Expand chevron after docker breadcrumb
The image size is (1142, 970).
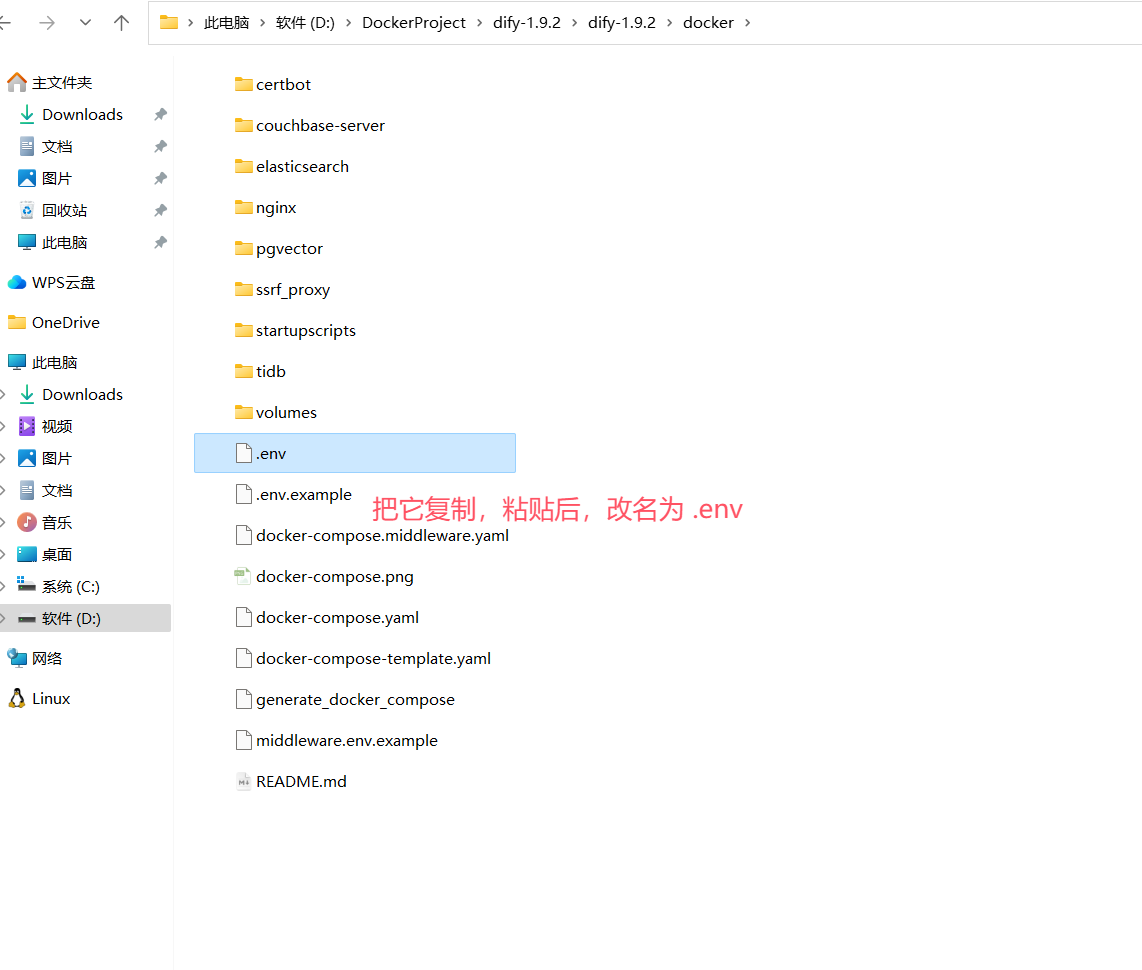(x=747, y=23)
